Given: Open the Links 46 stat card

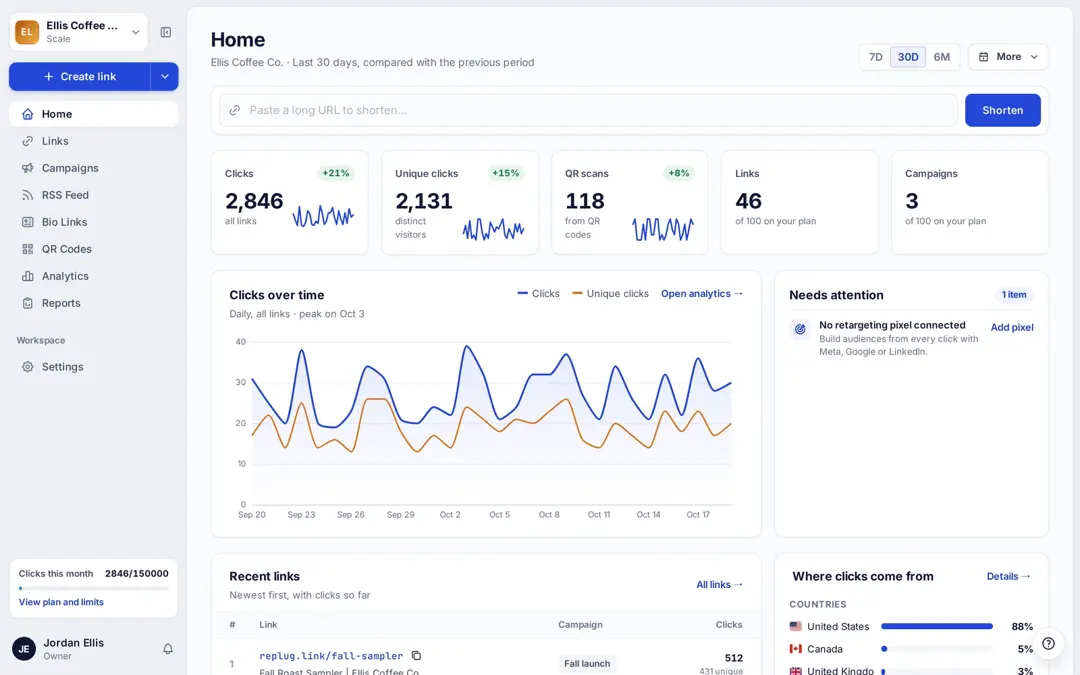Looking at the screenshot, I should point(800,202).
